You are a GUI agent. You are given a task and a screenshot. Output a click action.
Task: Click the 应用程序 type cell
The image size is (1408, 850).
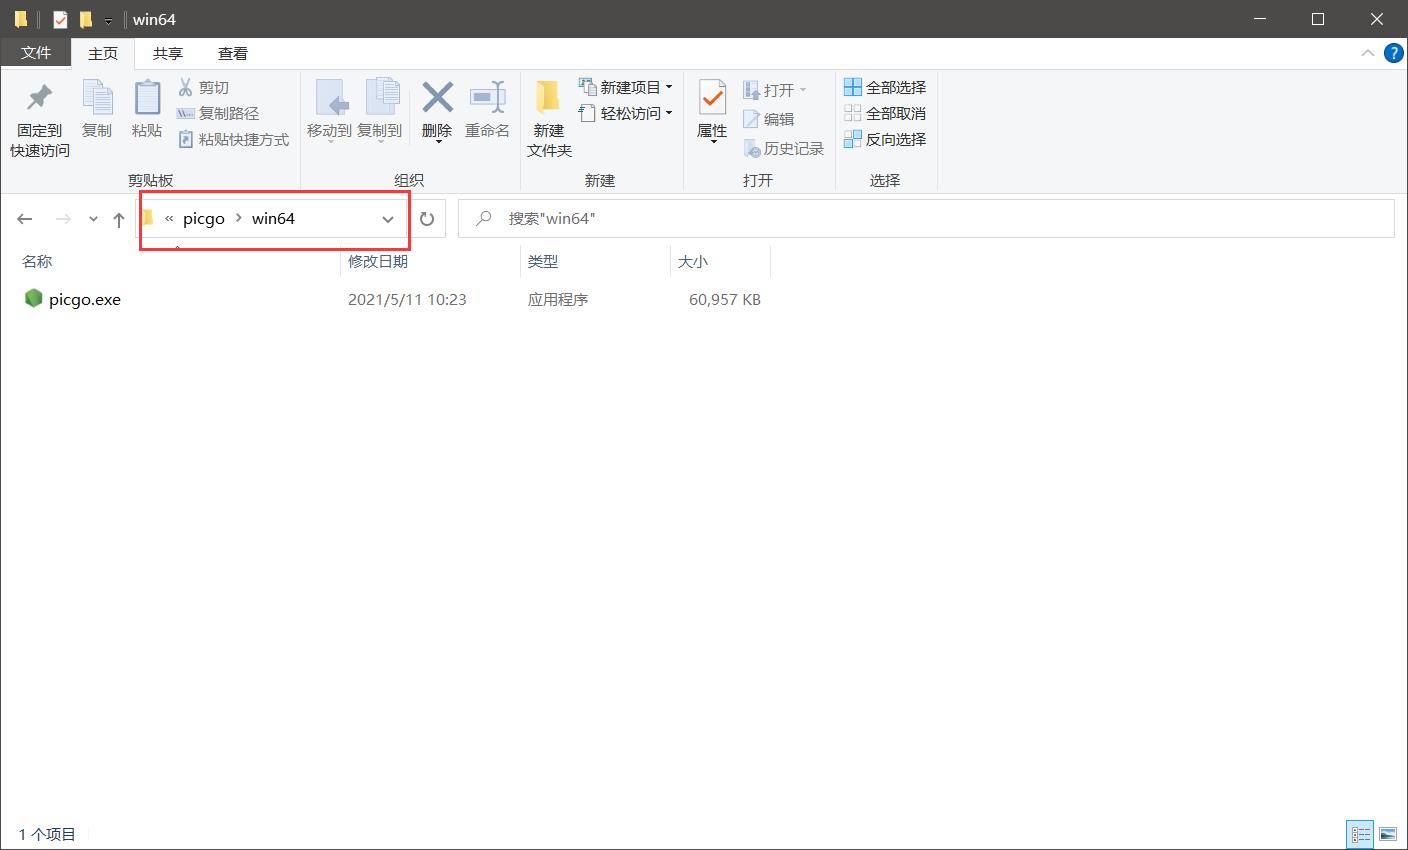pos(558,299)
